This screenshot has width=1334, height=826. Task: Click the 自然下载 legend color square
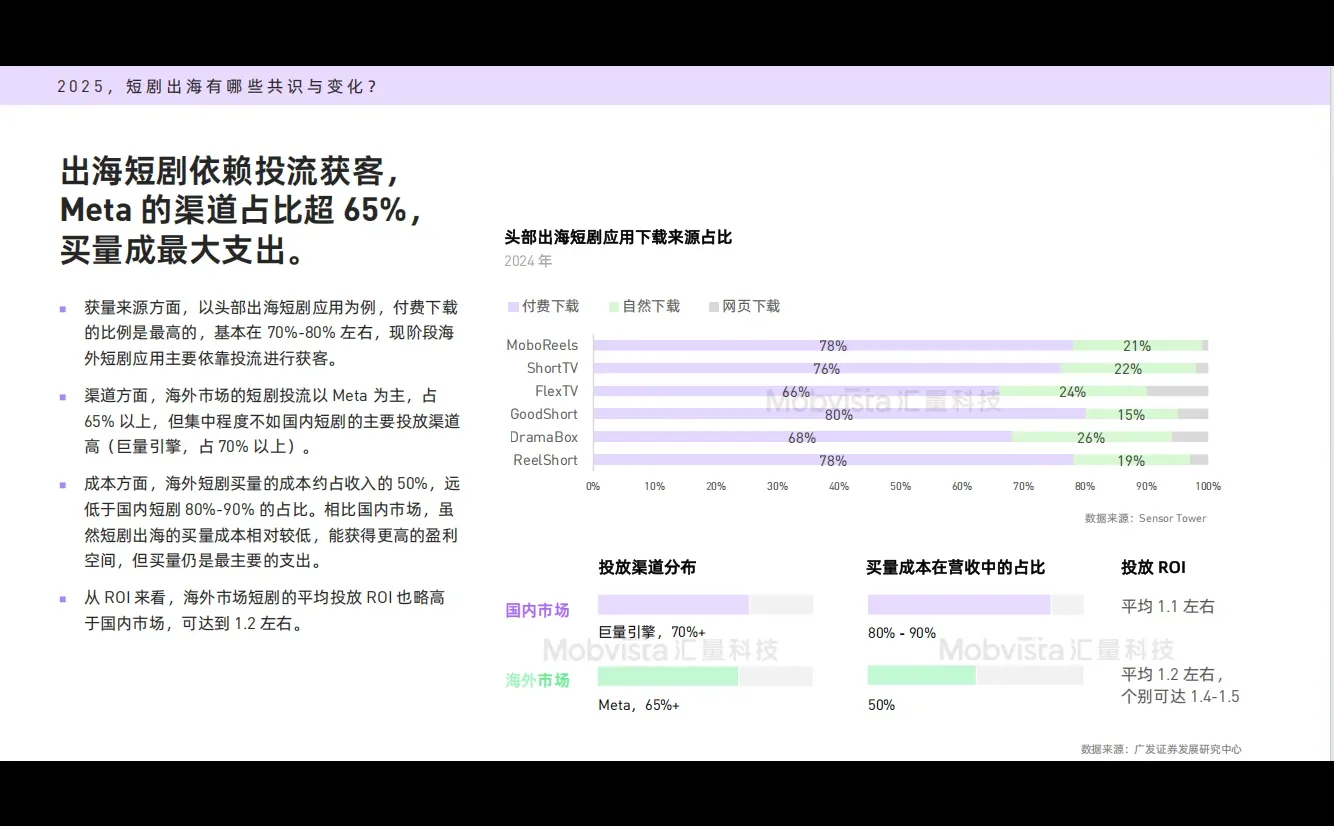613,305
